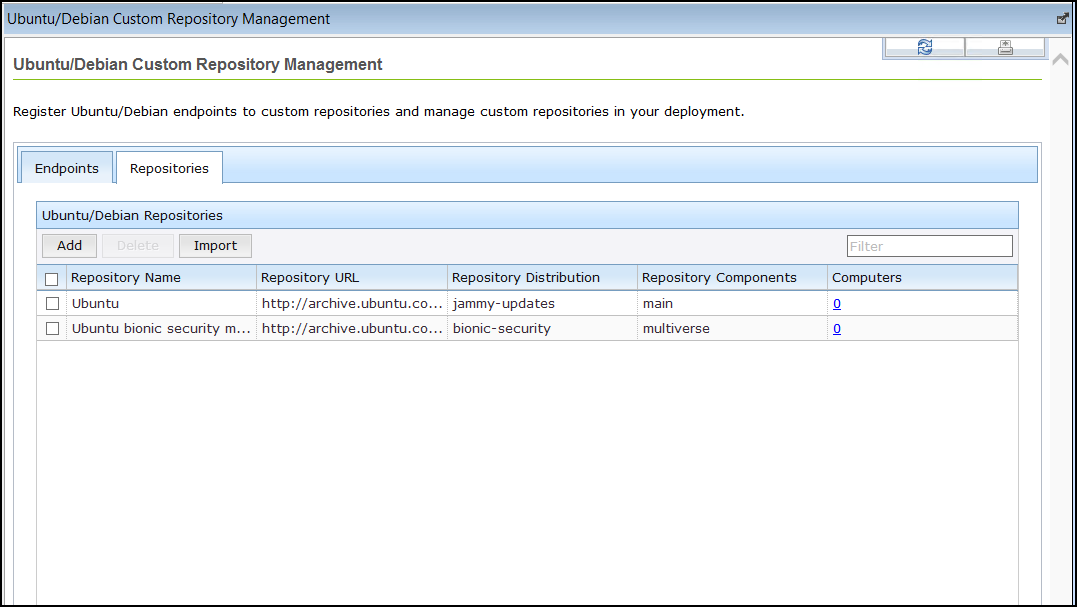This screenshot has width=1077, height=607.
Task: Click the print icon in the top toolbar
Action: (x=1005, y=47)
